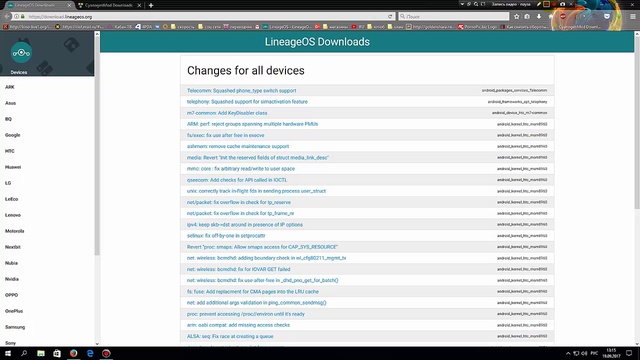Screen dimensions: 640x360
Task: Open 'm7-common: Add KeyDisabler class' link
Action: pyautogui.click(x=227, y=113)
